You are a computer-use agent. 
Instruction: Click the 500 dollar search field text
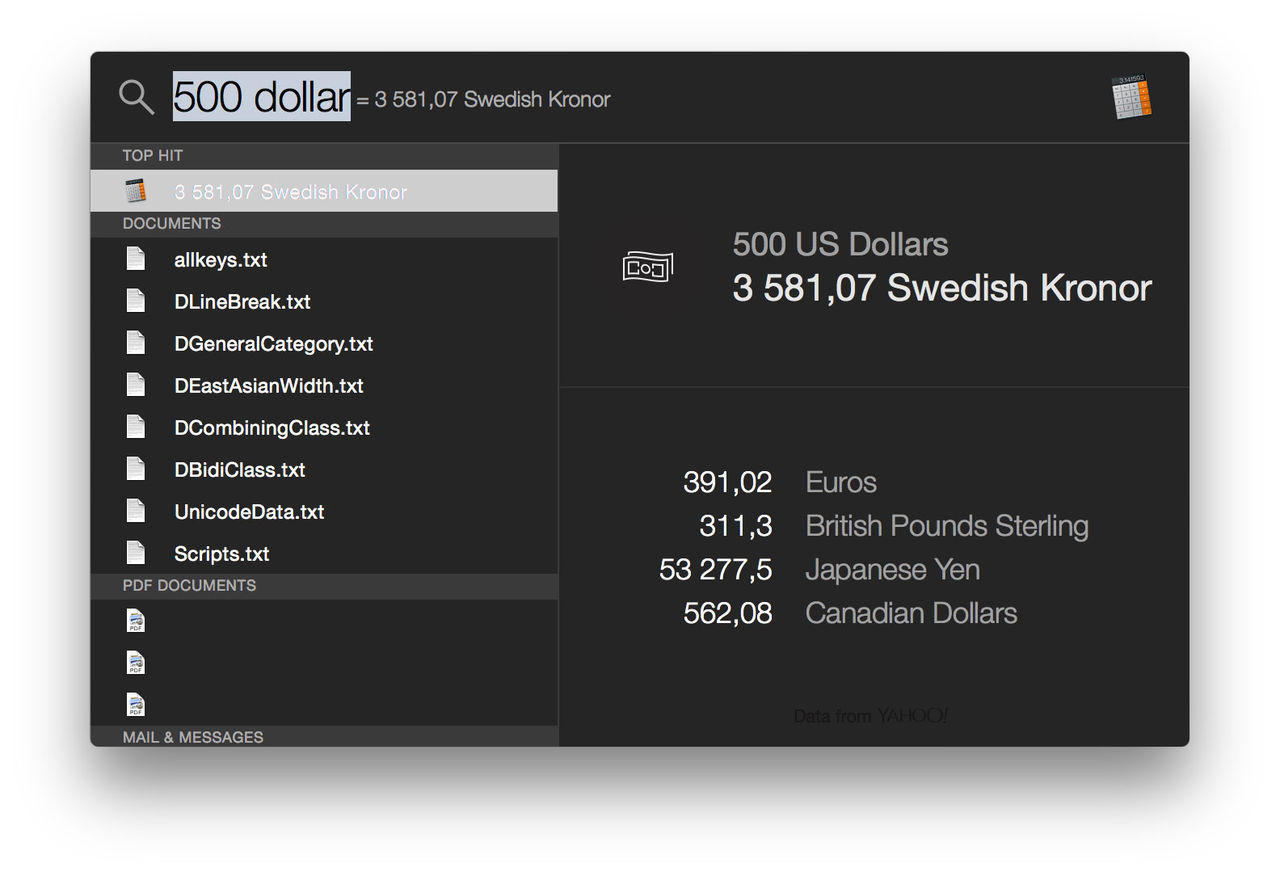point(262,97)
